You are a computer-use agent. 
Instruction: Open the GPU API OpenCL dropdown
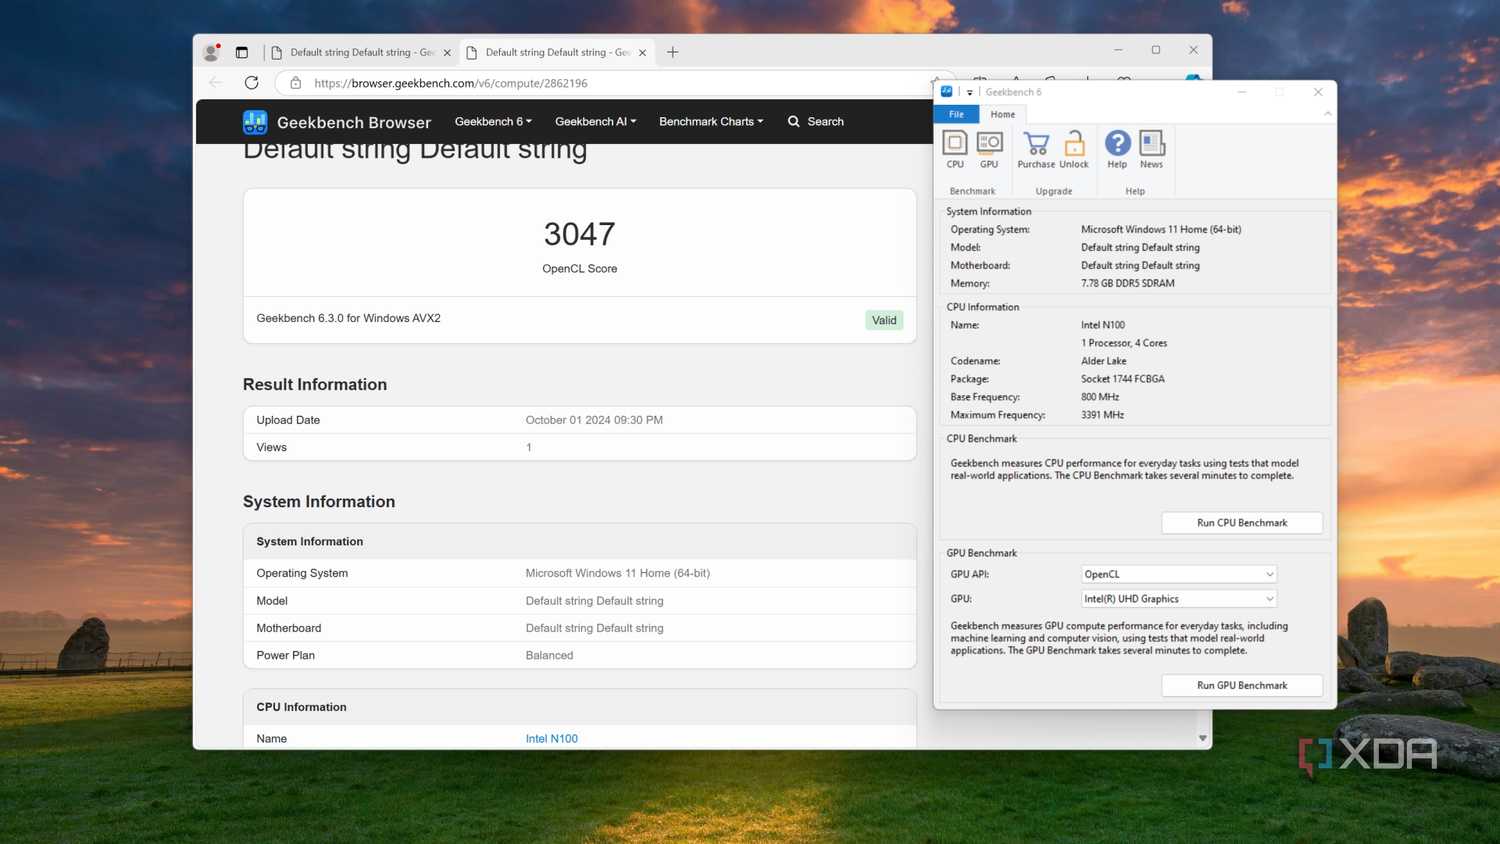1179,574
